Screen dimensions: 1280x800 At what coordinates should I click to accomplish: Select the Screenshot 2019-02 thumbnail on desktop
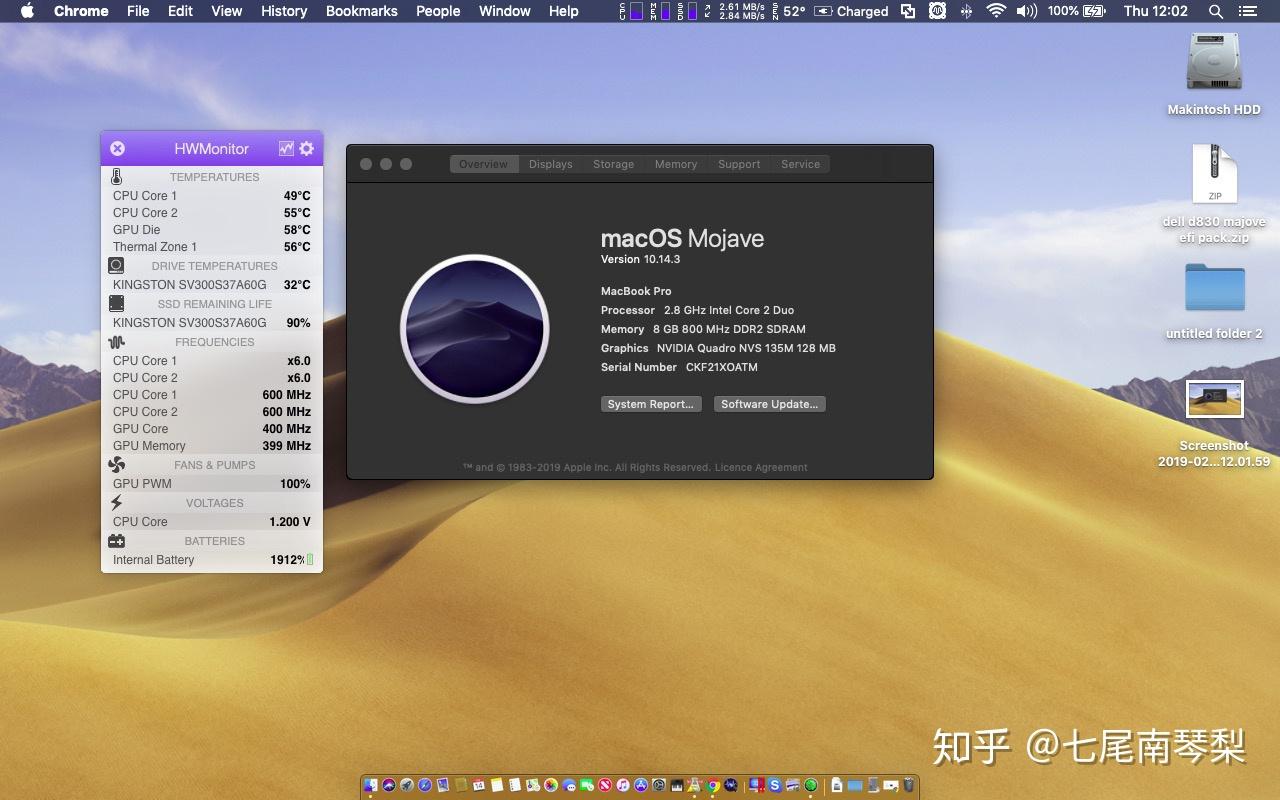point(1214,398)
